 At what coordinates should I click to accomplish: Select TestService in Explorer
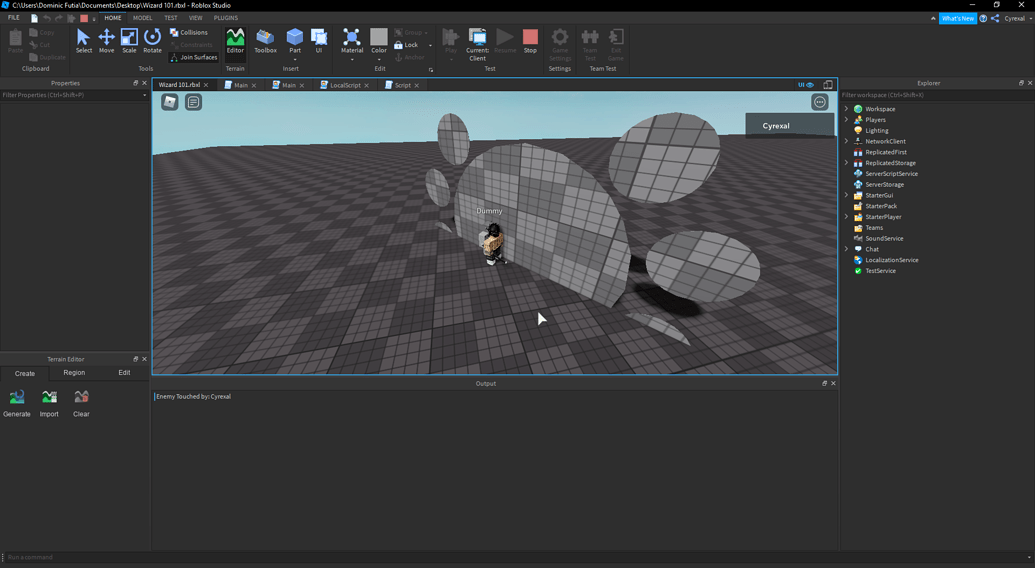(881, 270)
